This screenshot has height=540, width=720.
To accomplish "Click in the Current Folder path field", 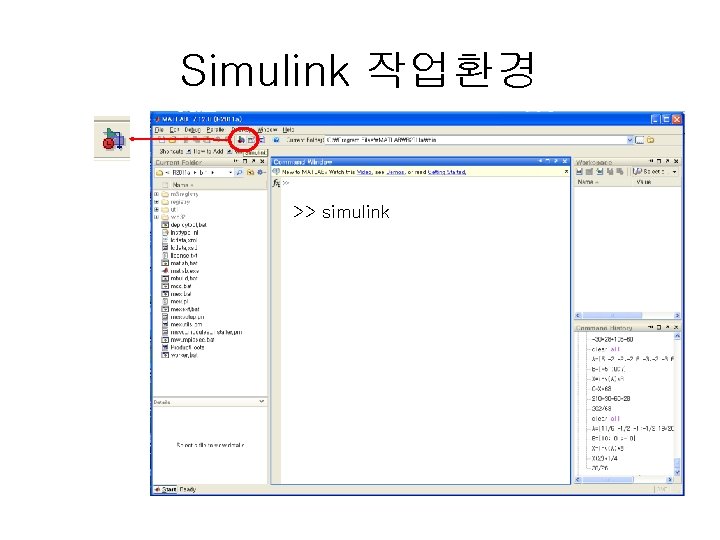I will (476, 140).
